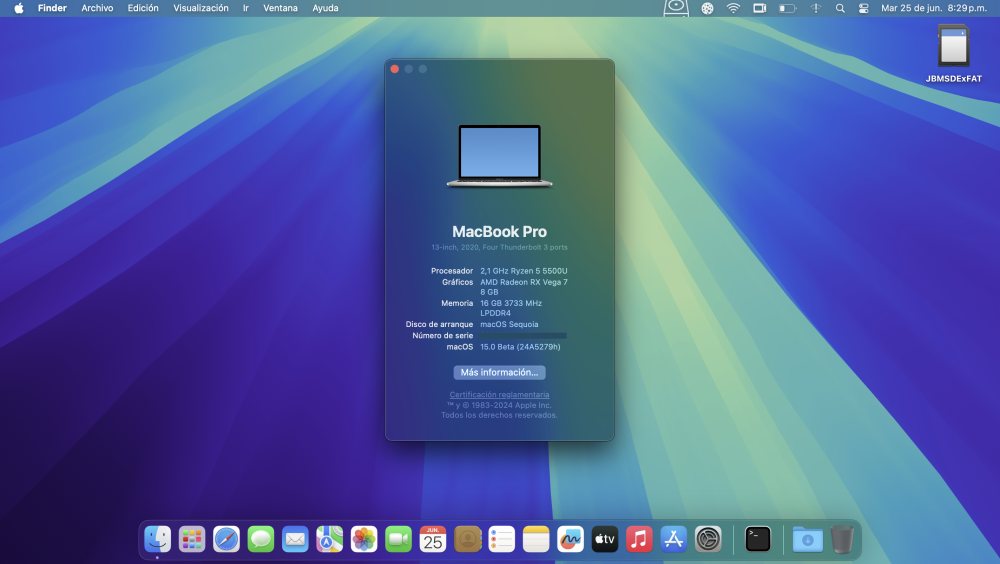Open Control Center
This screenshot has width=1000, height=564.
coord(864,8)
